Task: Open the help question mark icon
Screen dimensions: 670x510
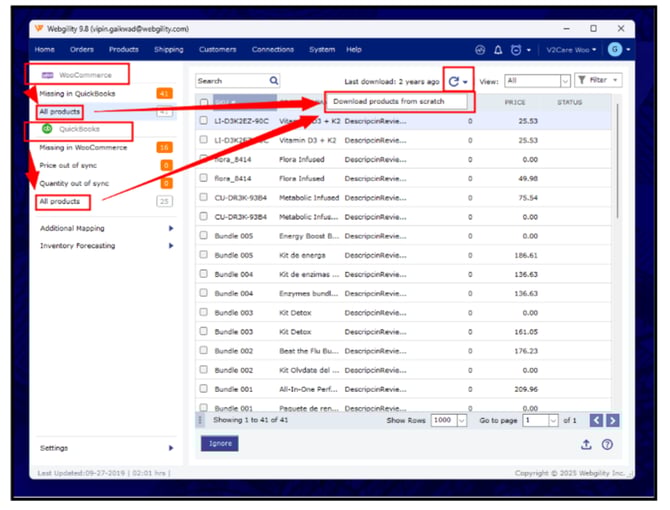Action: (607, 444)
